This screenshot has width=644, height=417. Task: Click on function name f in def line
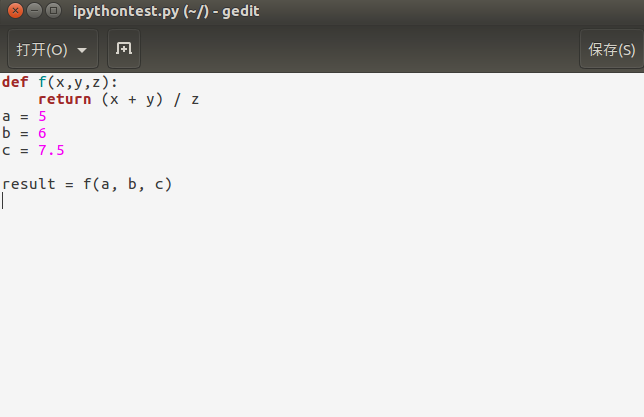42,82
